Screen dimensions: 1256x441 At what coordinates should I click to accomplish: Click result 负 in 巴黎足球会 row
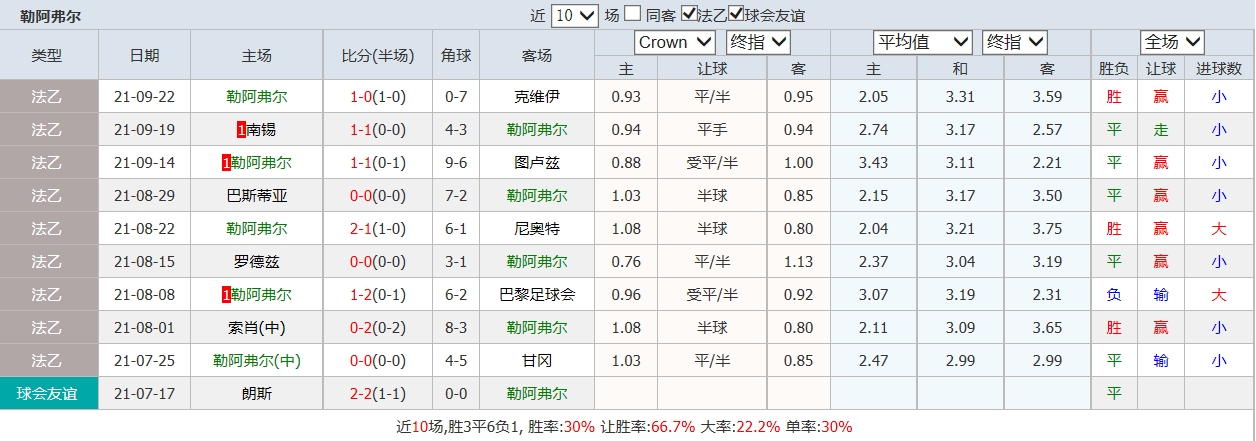(x=1114, y=294)
